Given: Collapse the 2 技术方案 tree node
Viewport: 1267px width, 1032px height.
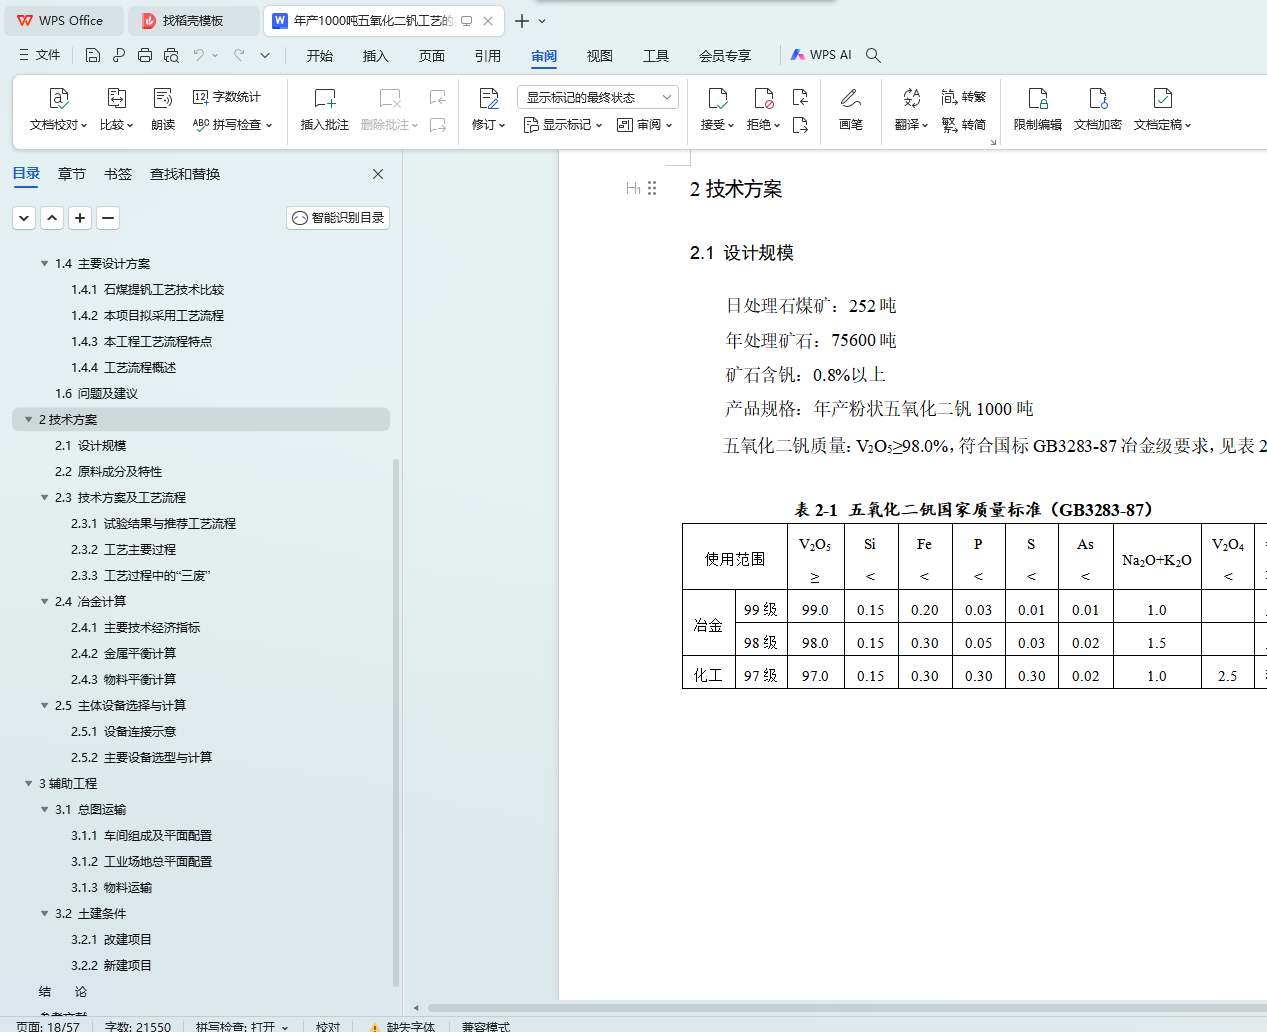Looking at the screenshot, I should tap(28, 420).
